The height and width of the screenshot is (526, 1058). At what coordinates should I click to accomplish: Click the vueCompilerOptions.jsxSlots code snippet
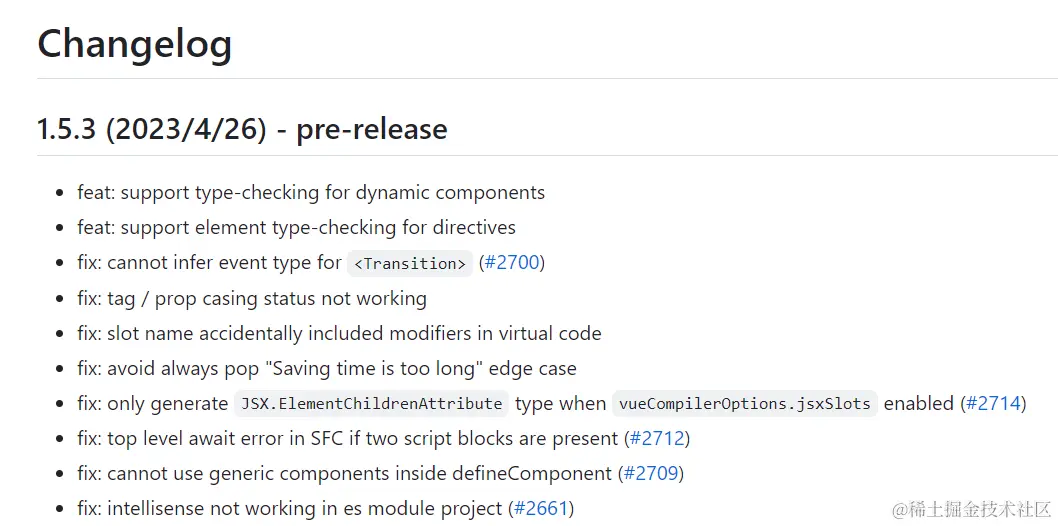point(744,404)
